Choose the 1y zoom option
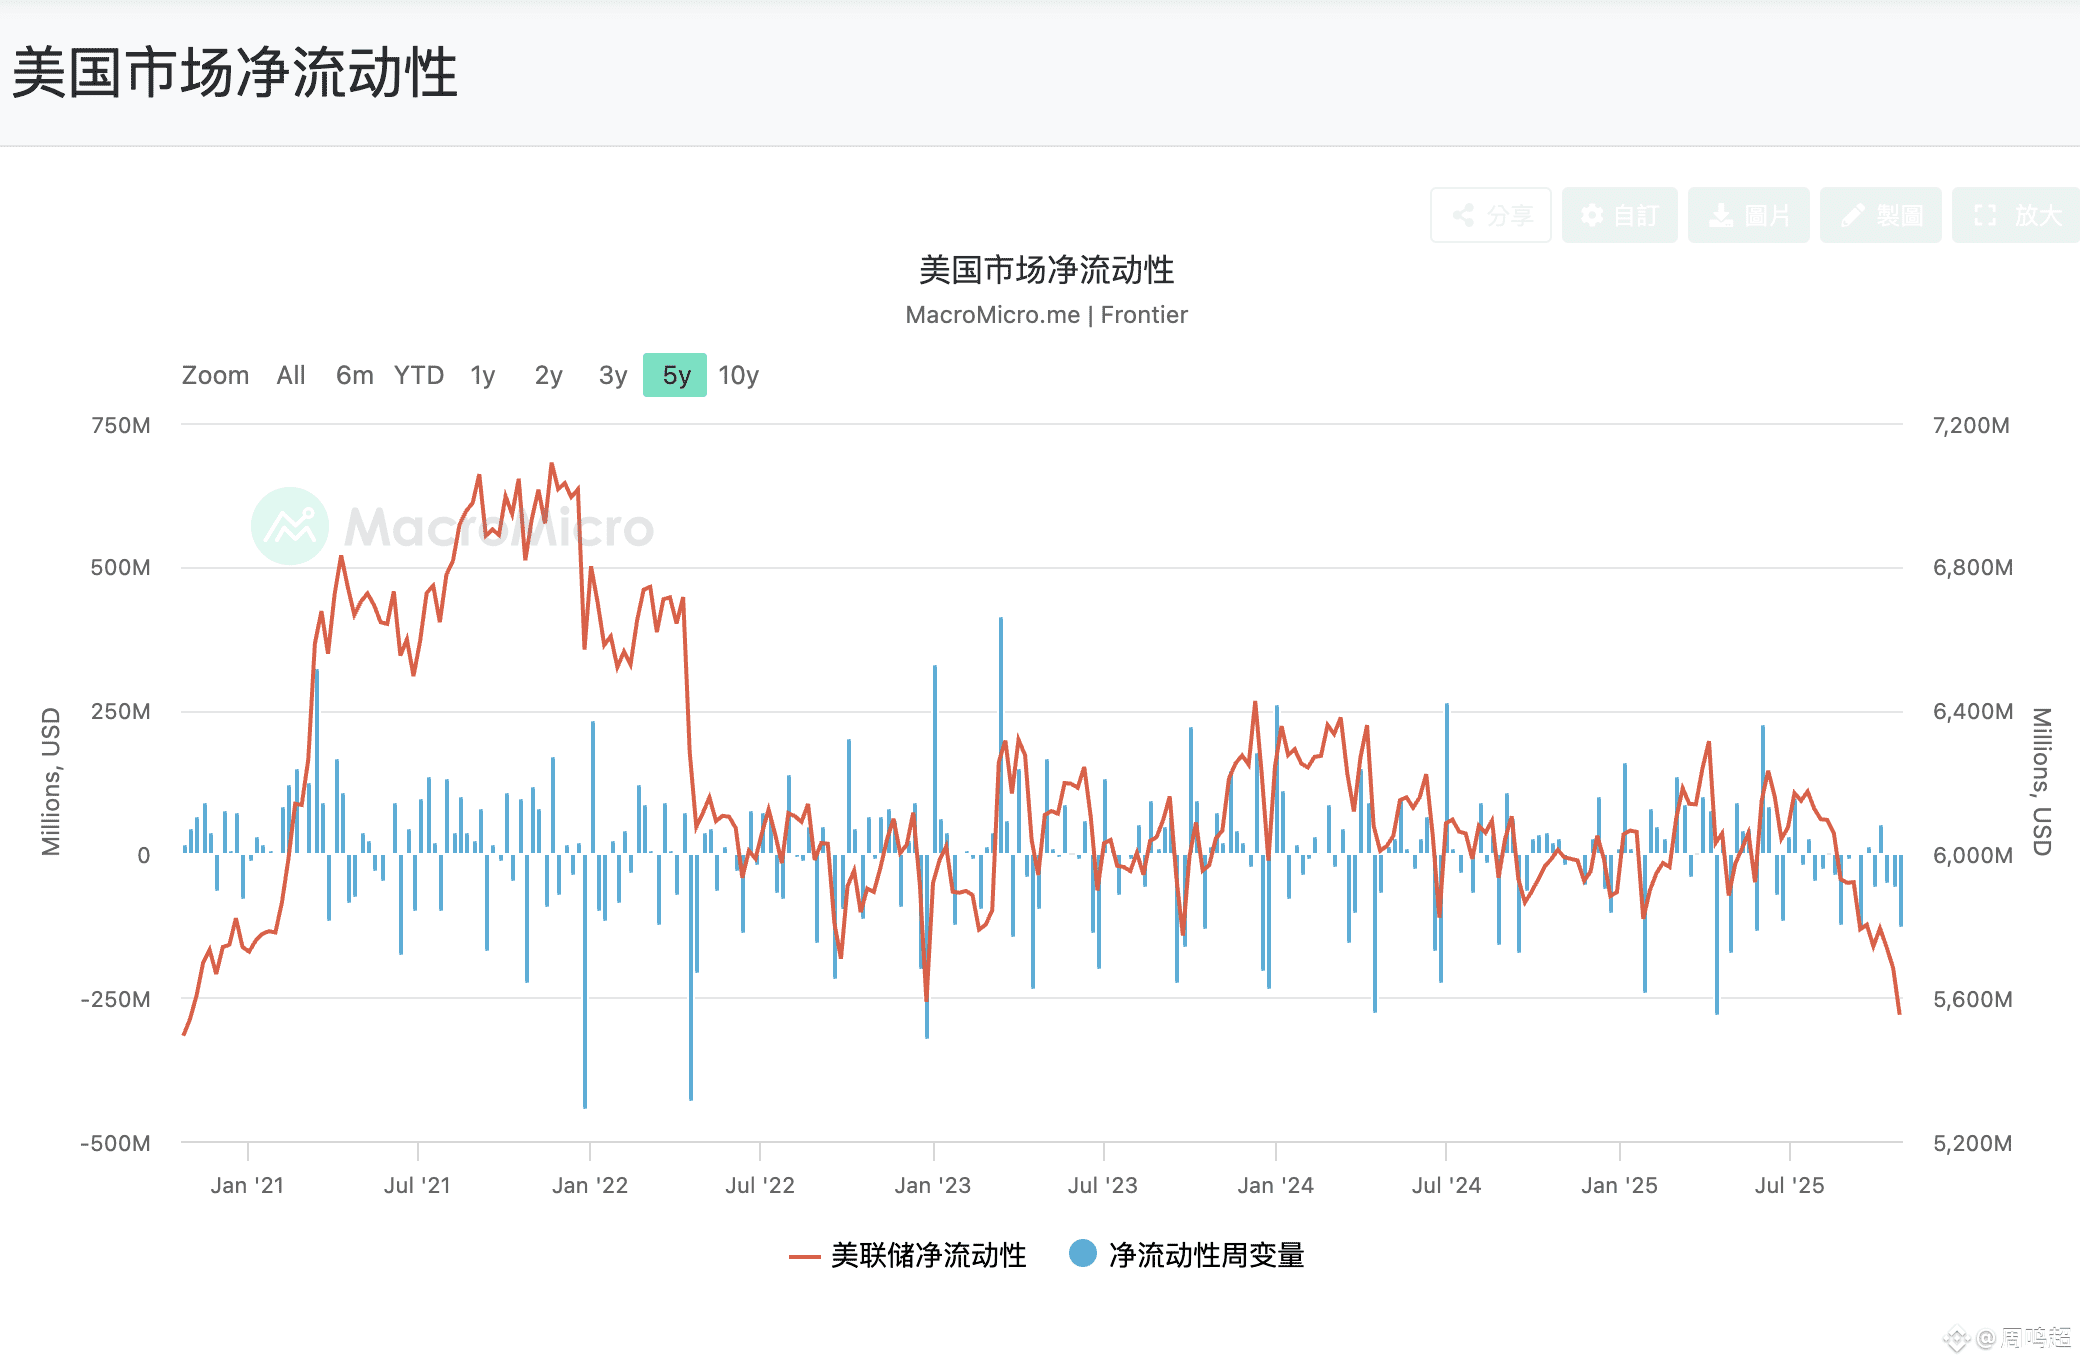 (x=483, y=375)
